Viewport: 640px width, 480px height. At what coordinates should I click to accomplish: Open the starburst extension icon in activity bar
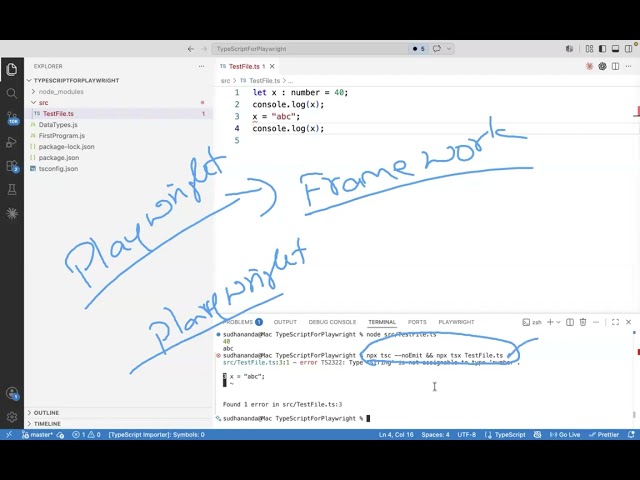[x=12, y=213]
